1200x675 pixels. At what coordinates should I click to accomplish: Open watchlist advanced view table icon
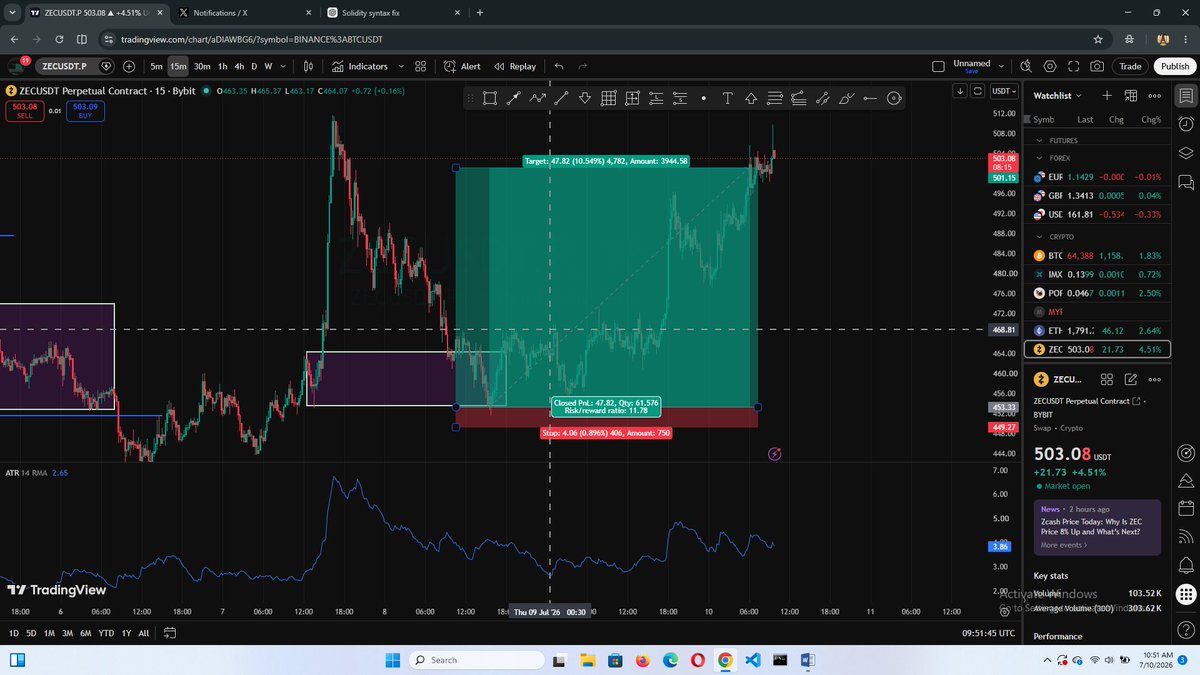coord(1131,96)
